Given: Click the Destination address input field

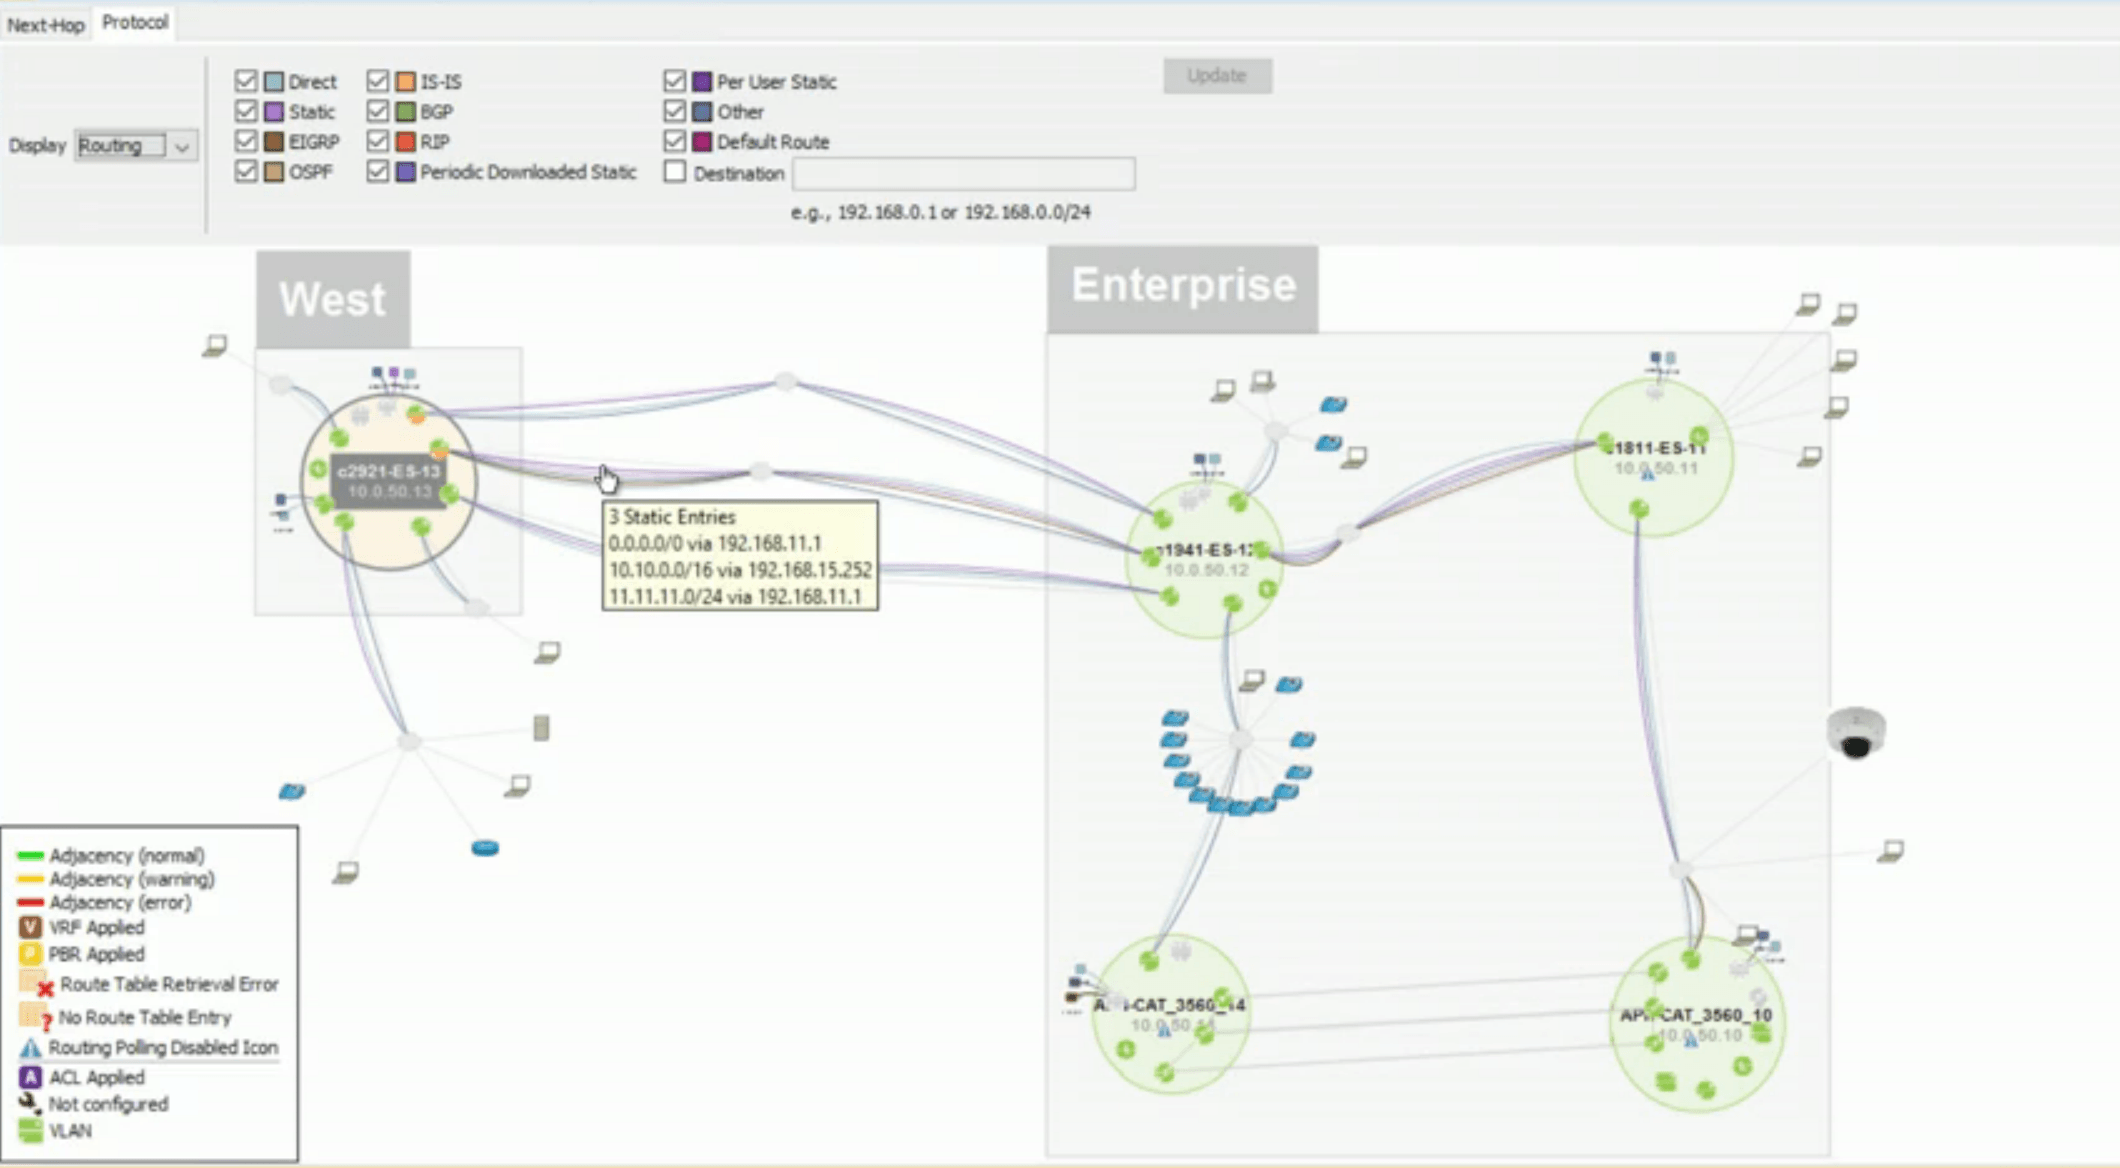Looking at the screenshot, I should [x=964, y=173].
